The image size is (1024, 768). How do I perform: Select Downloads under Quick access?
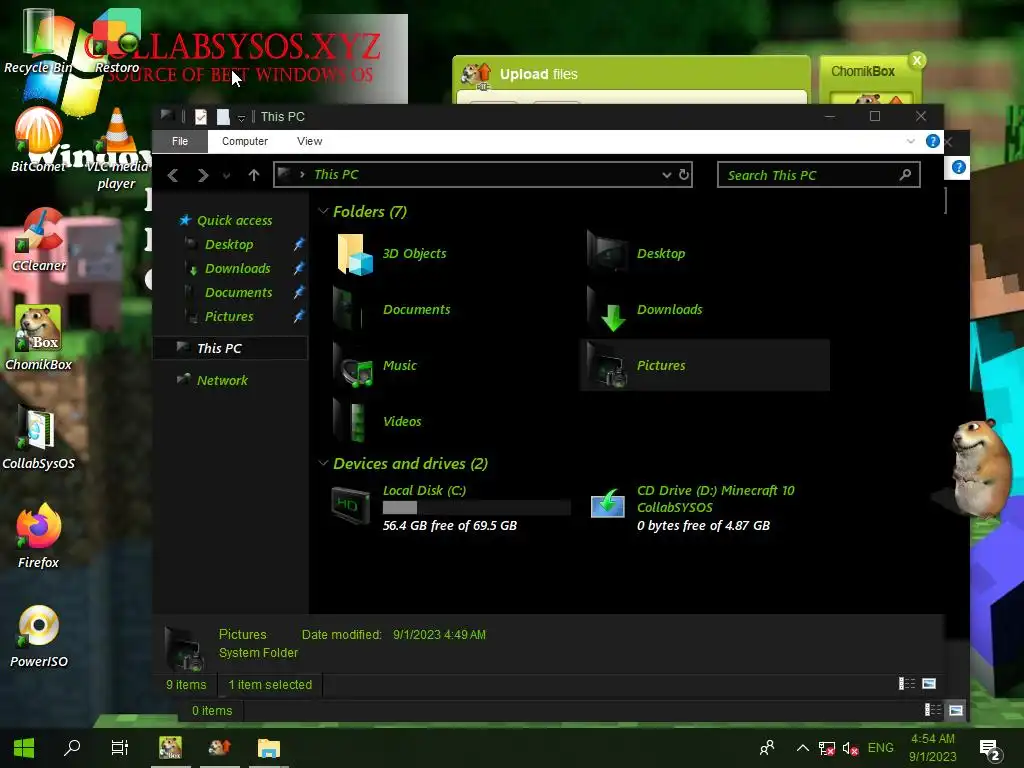click(x=238, y=268)
